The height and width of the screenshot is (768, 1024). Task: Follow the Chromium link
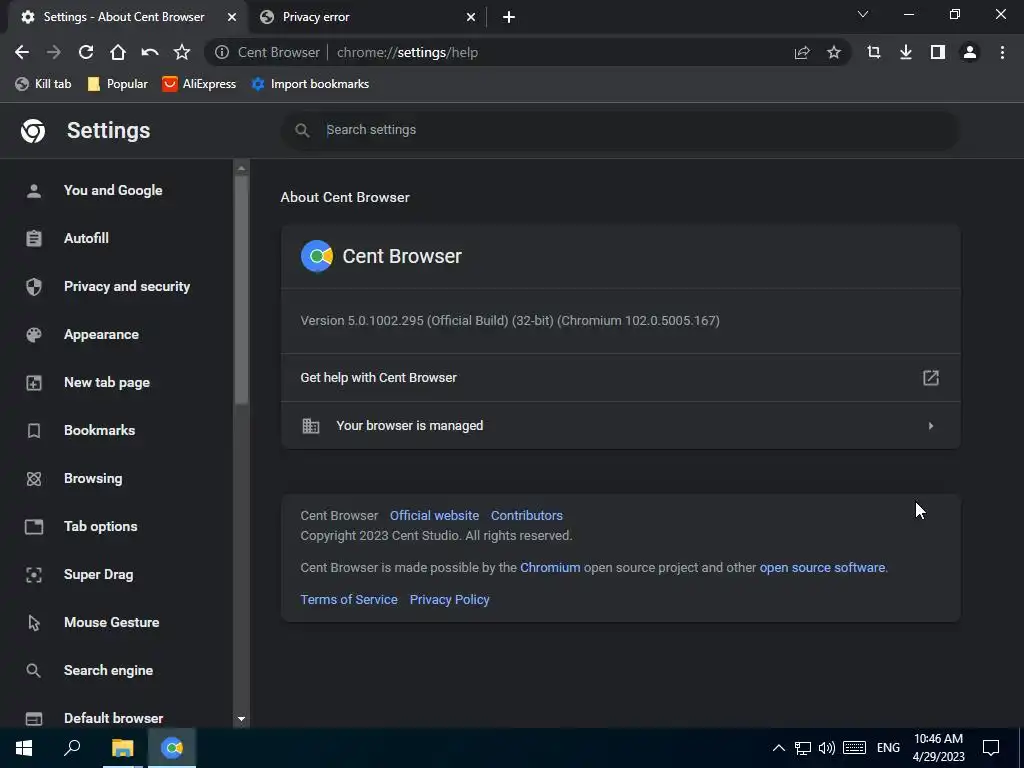550,568
